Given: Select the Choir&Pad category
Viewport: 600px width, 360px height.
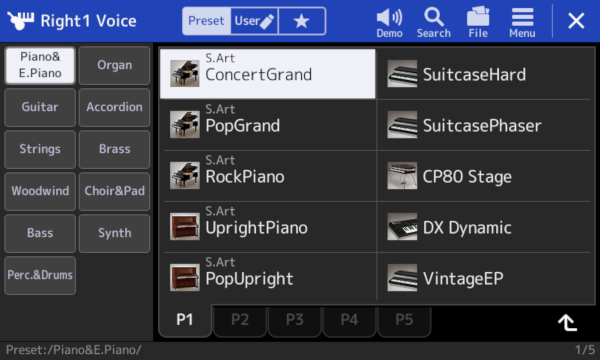Looking at the screenshot, I should [x=114, y=191].
